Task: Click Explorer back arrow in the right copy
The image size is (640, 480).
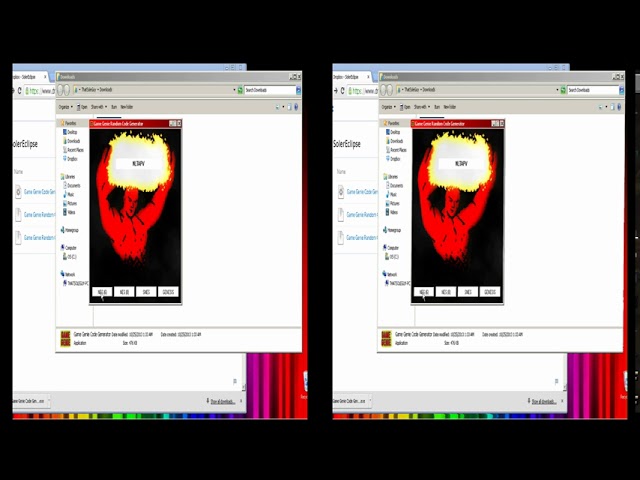Action: point(383,90)
